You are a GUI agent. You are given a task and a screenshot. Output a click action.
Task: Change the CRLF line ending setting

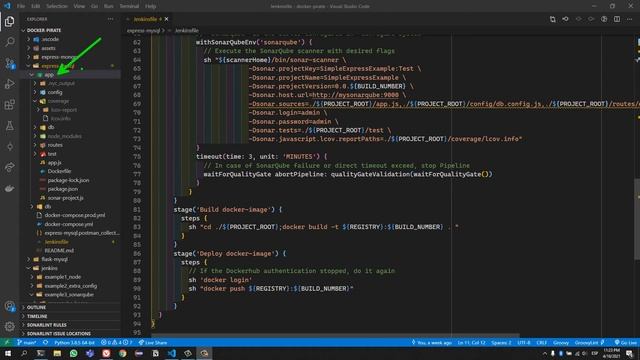[542, 342]
